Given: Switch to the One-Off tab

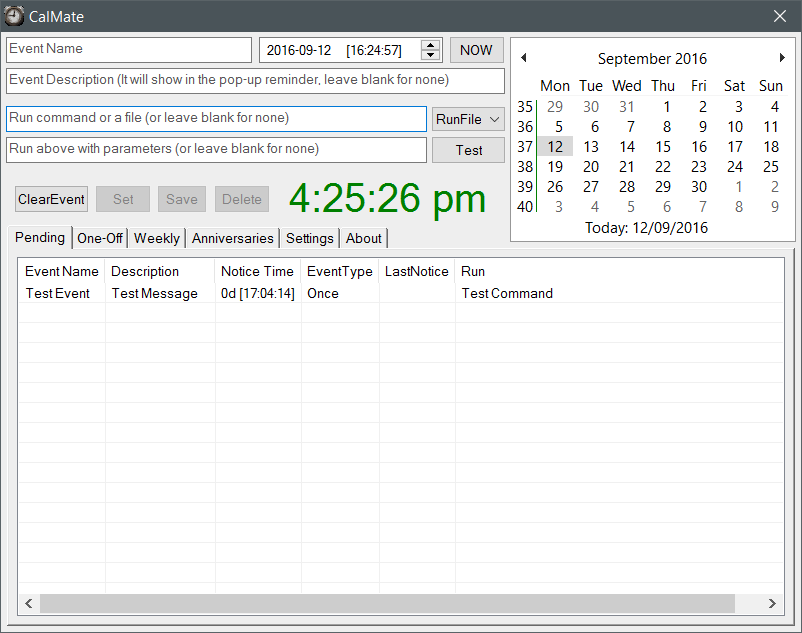Looking at the screenshot, I should tap(100, 238).
